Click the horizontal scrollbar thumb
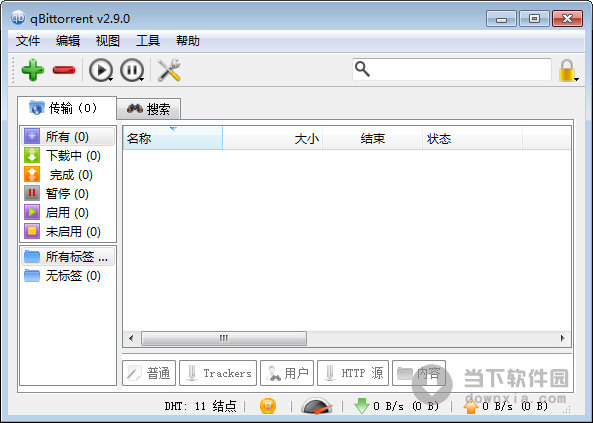 [x=224, y=338]
